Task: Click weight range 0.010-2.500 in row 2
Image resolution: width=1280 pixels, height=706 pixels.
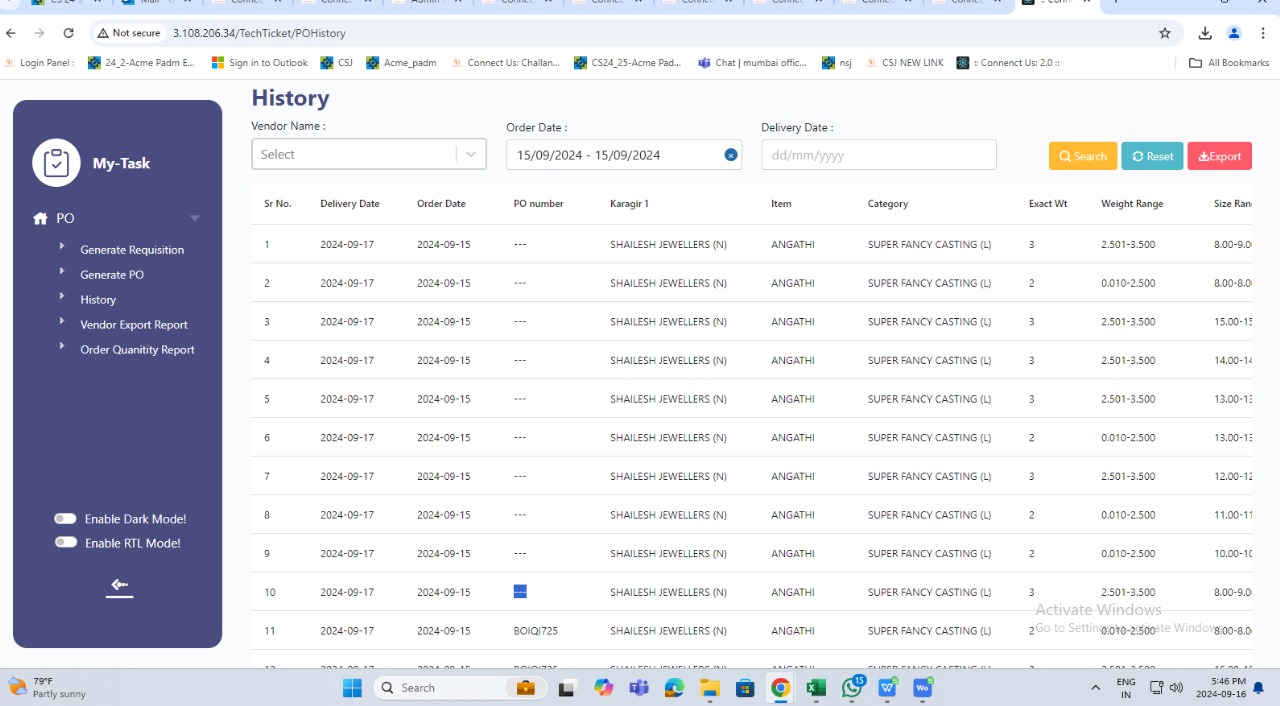Action: 1128,283
